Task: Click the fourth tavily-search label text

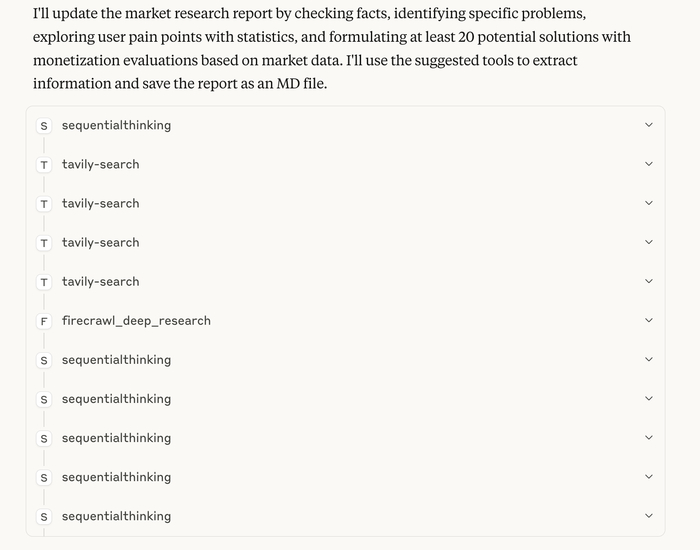Action: tap(100, 282)
